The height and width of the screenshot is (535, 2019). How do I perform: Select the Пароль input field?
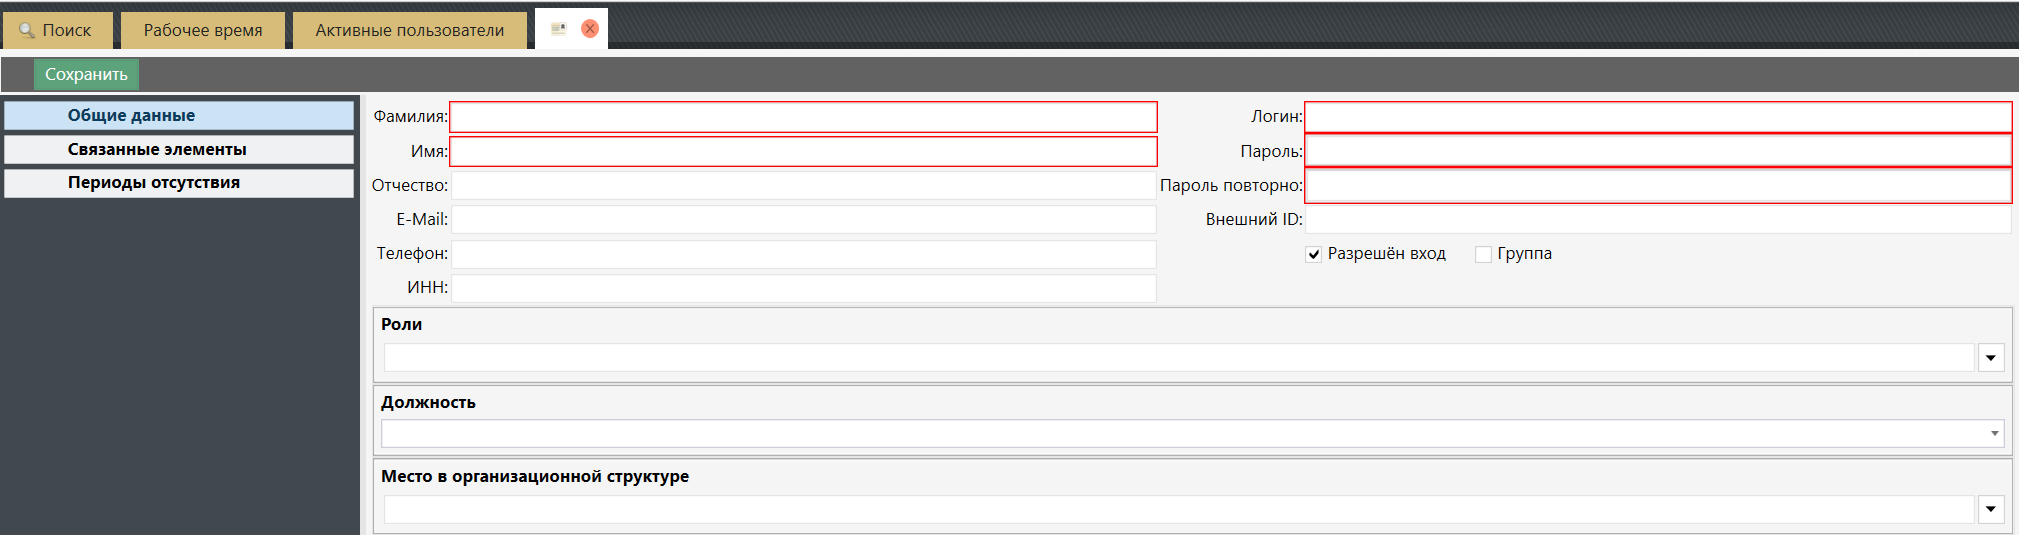tap(1658, 151)
